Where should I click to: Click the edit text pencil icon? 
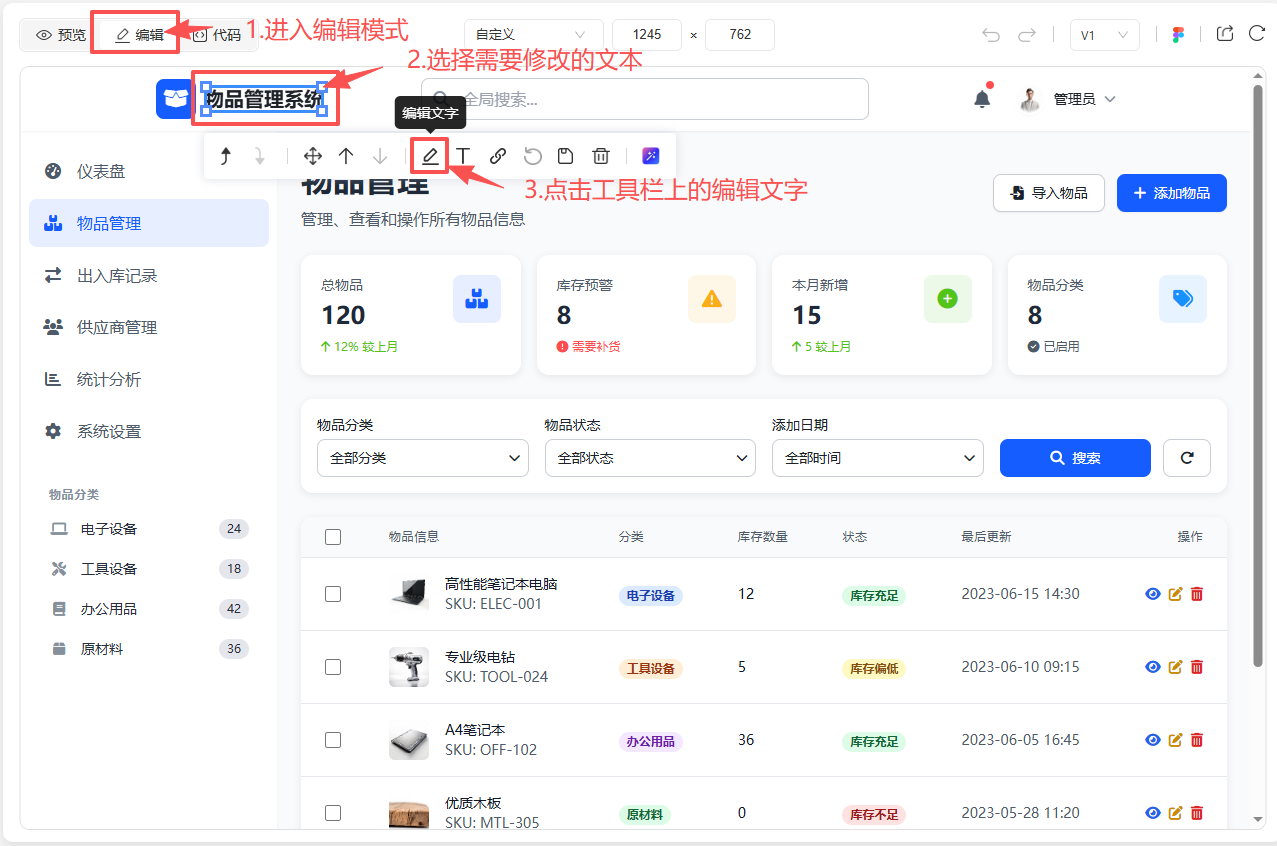(430, 156)
